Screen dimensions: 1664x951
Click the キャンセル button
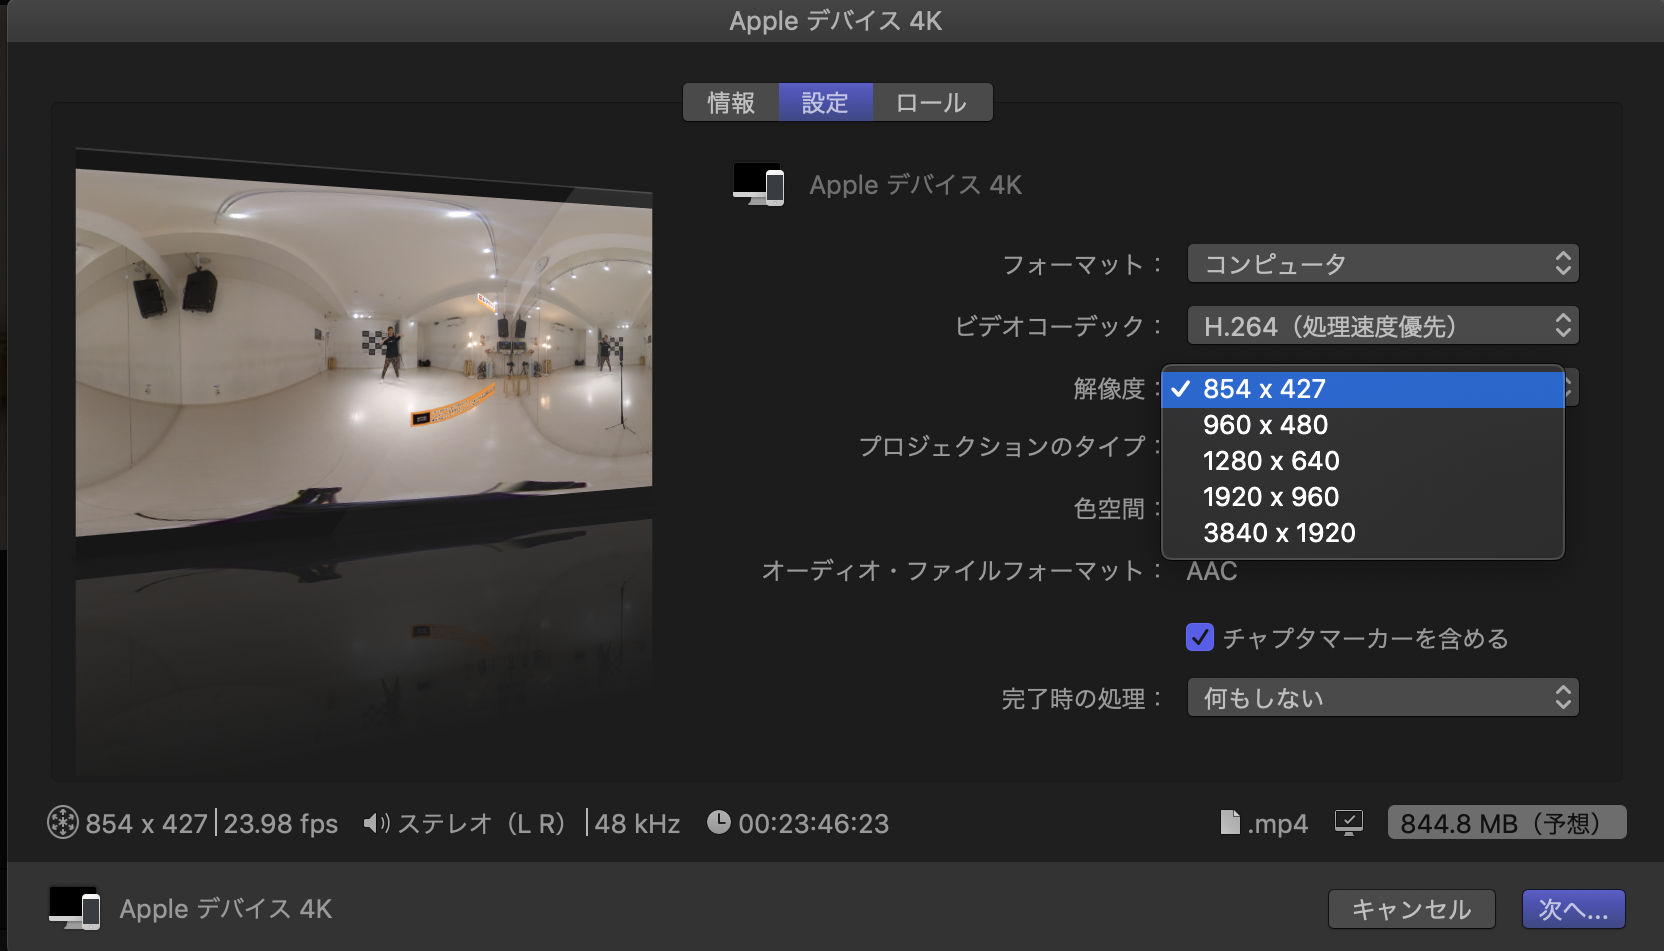coord(1412,909)
